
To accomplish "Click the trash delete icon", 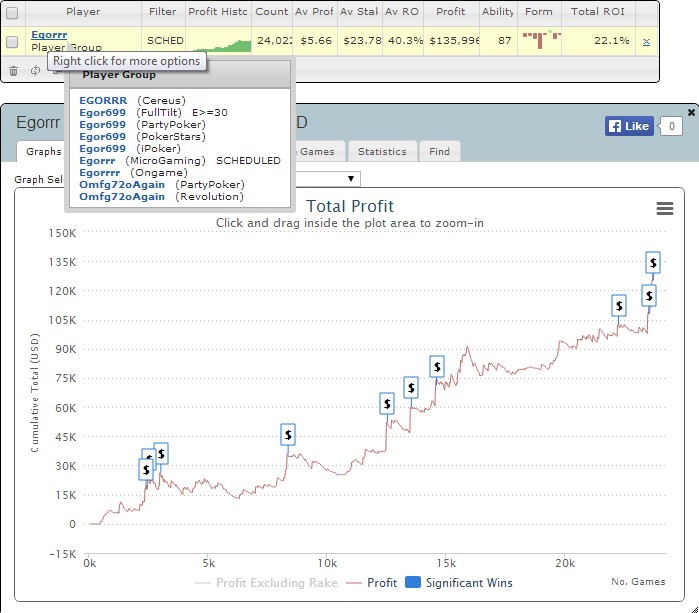I will [x=14, y=71].
